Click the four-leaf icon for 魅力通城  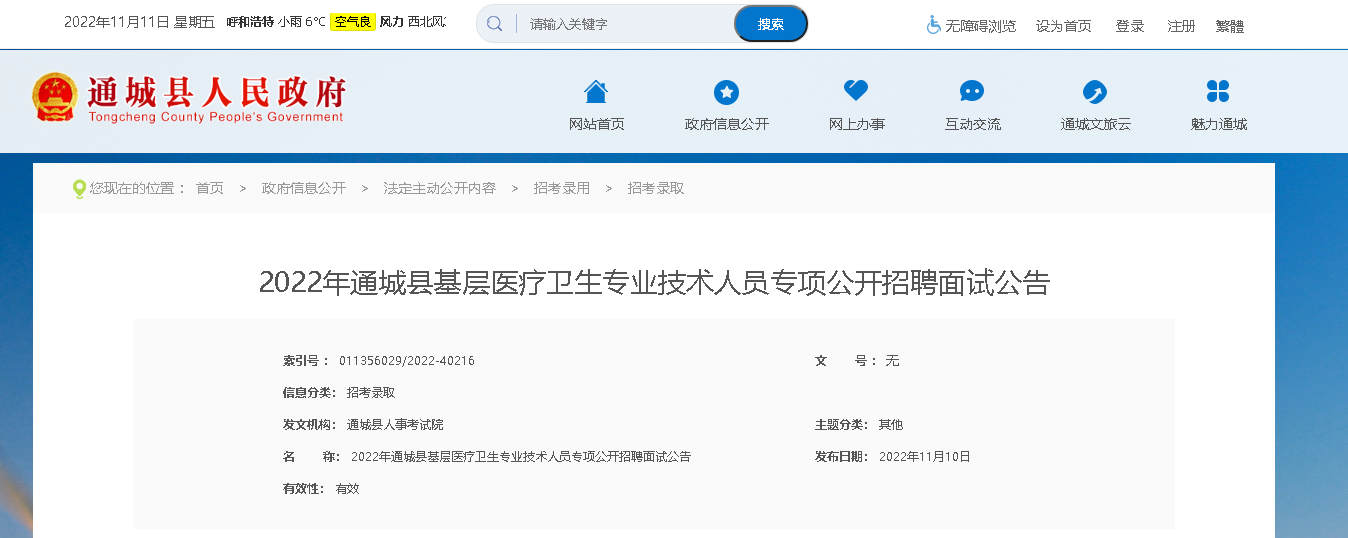click(x=1218, y=92)
